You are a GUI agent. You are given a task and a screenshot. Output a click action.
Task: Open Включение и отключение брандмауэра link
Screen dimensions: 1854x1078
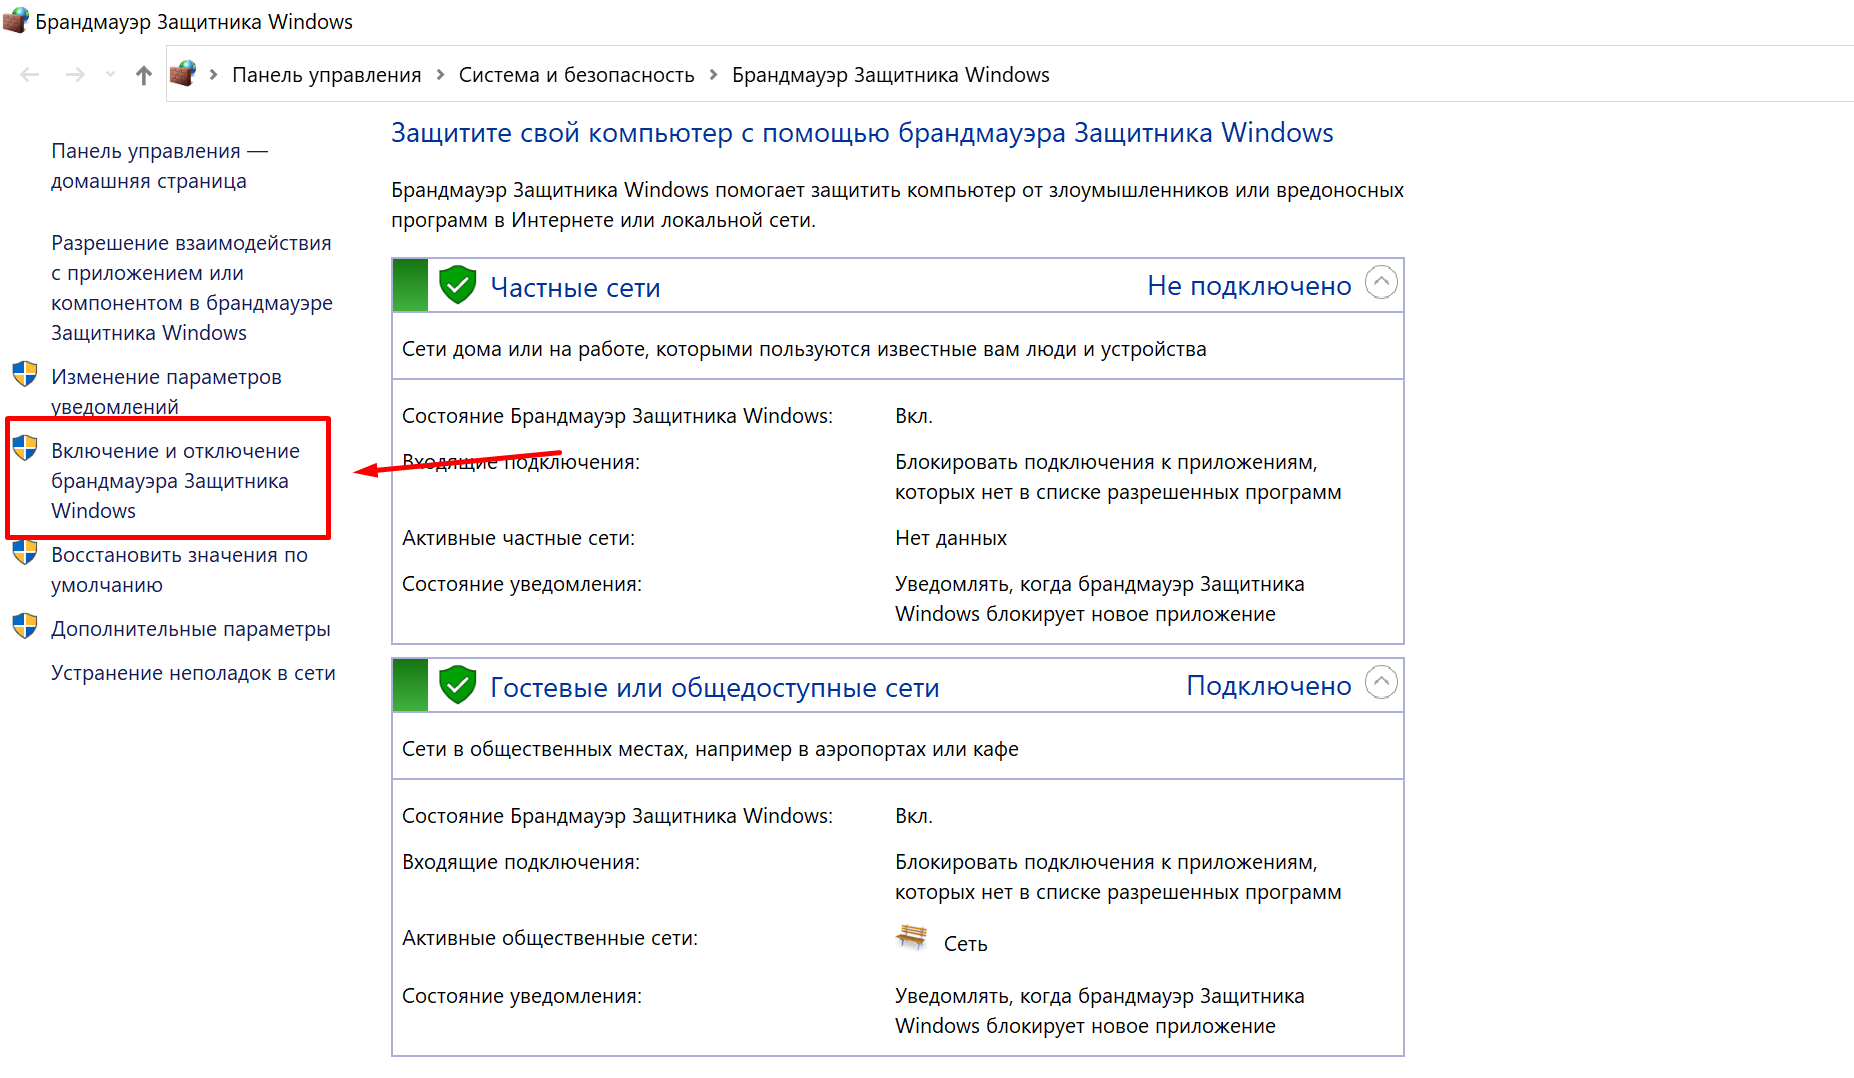175,481
